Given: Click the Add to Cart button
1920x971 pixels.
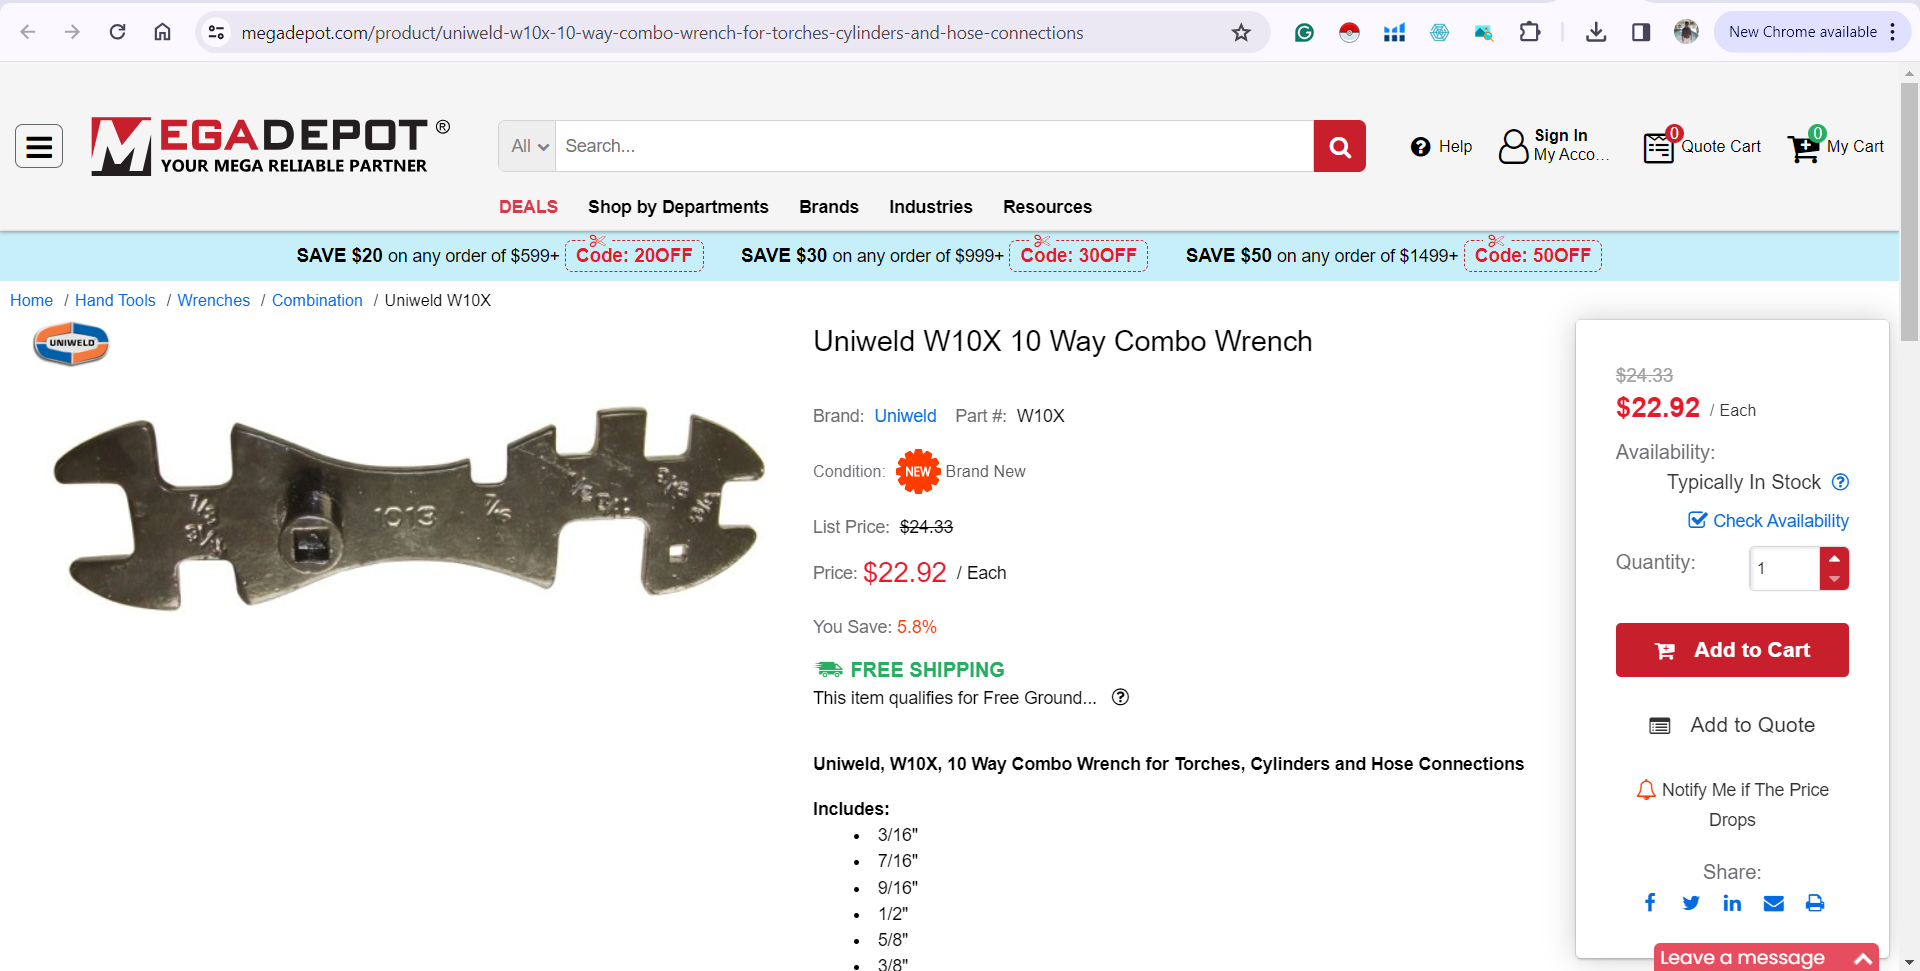Looking at the screenshot, I should [x=1732, y=650].
